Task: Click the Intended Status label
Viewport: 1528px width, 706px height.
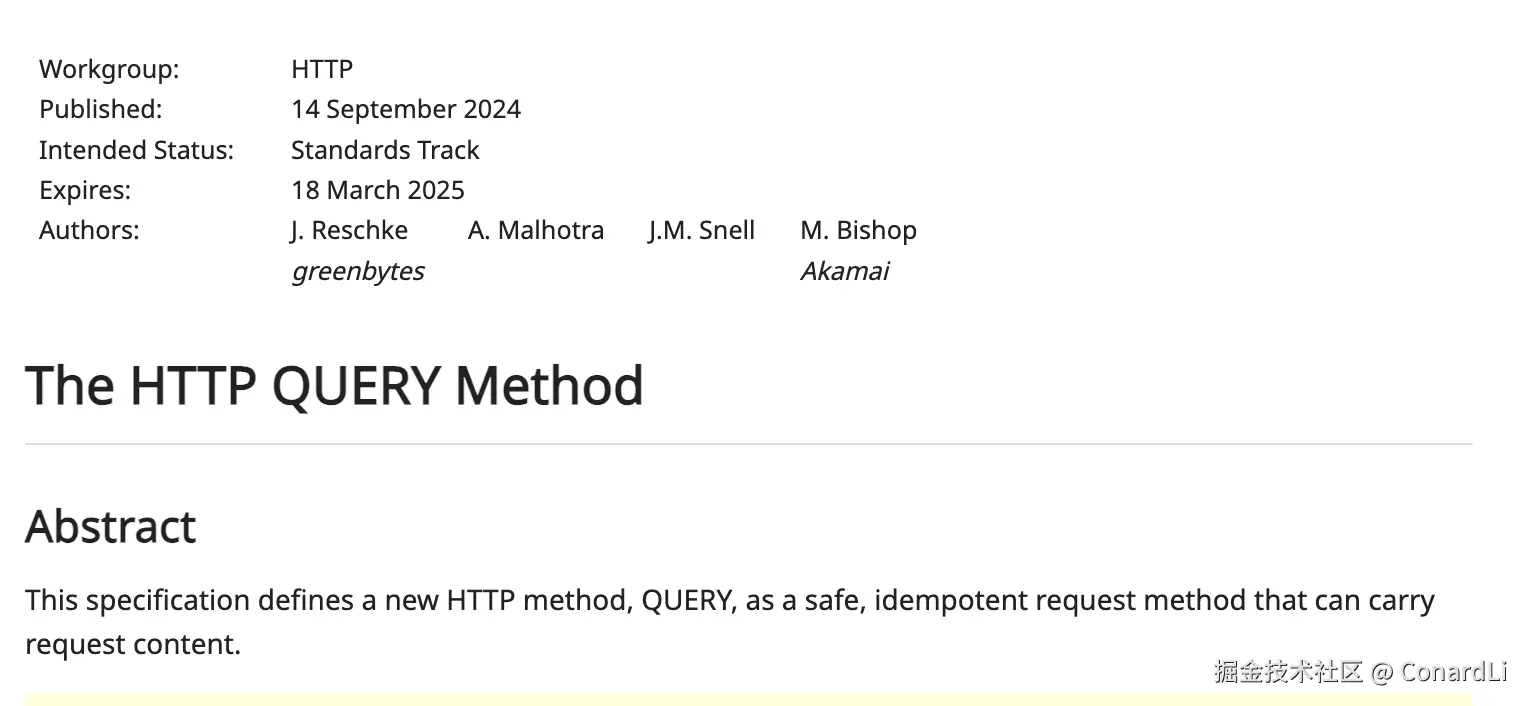Action: [x=136, y=150]
